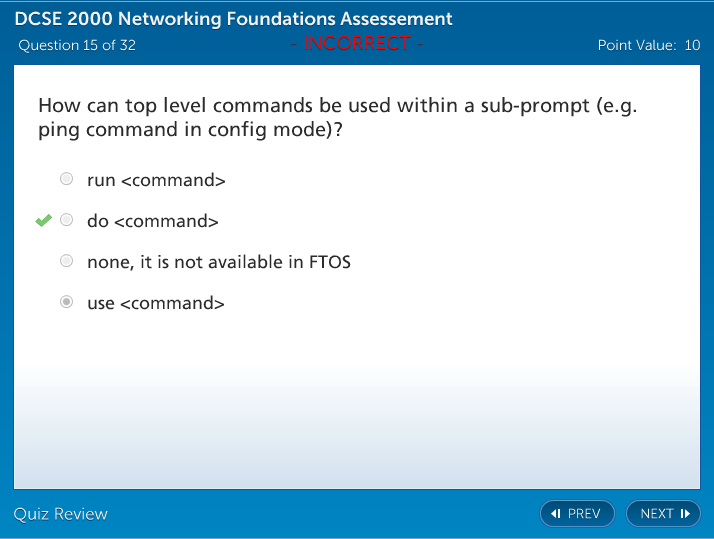Choose the "none, it is not available" radio button

(66, 261)
